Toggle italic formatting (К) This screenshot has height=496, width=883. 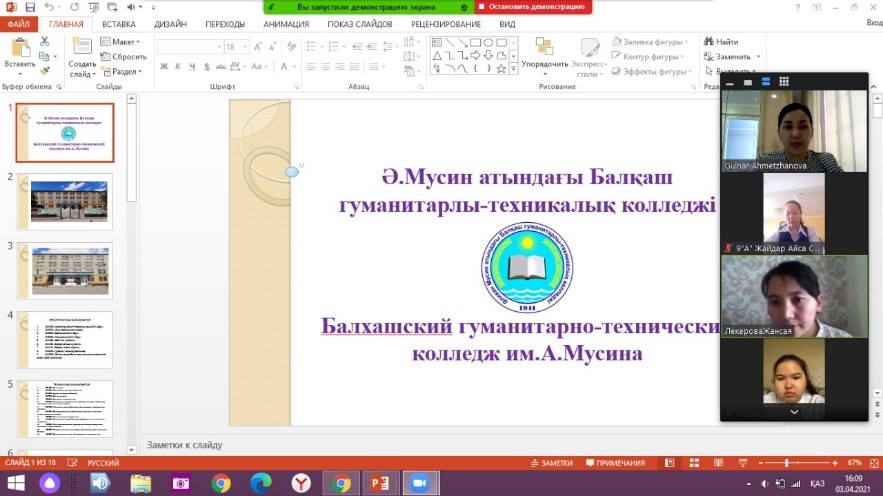(178, 66)
